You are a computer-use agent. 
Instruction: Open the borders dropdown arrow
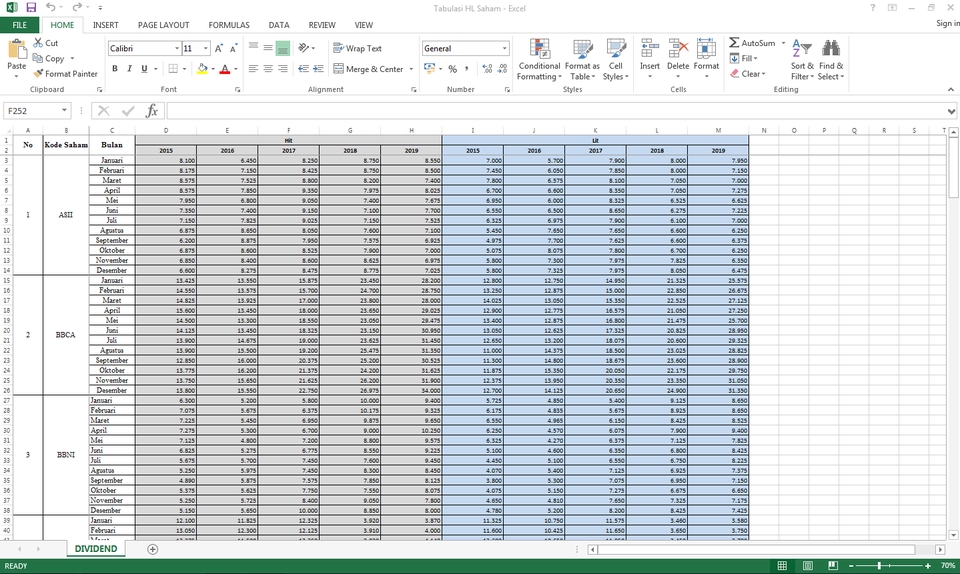click(x=184, y=69)
